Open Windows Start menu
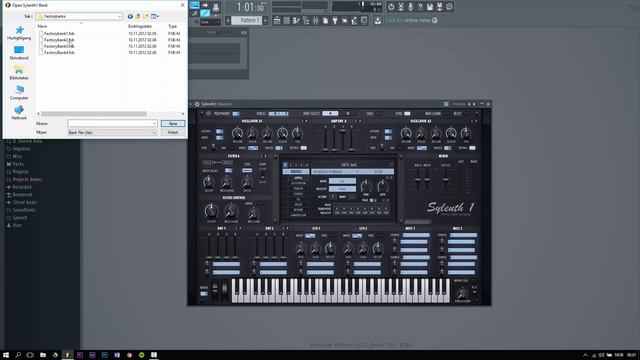This screenshot has height=360, width=640. pos(6,355)
